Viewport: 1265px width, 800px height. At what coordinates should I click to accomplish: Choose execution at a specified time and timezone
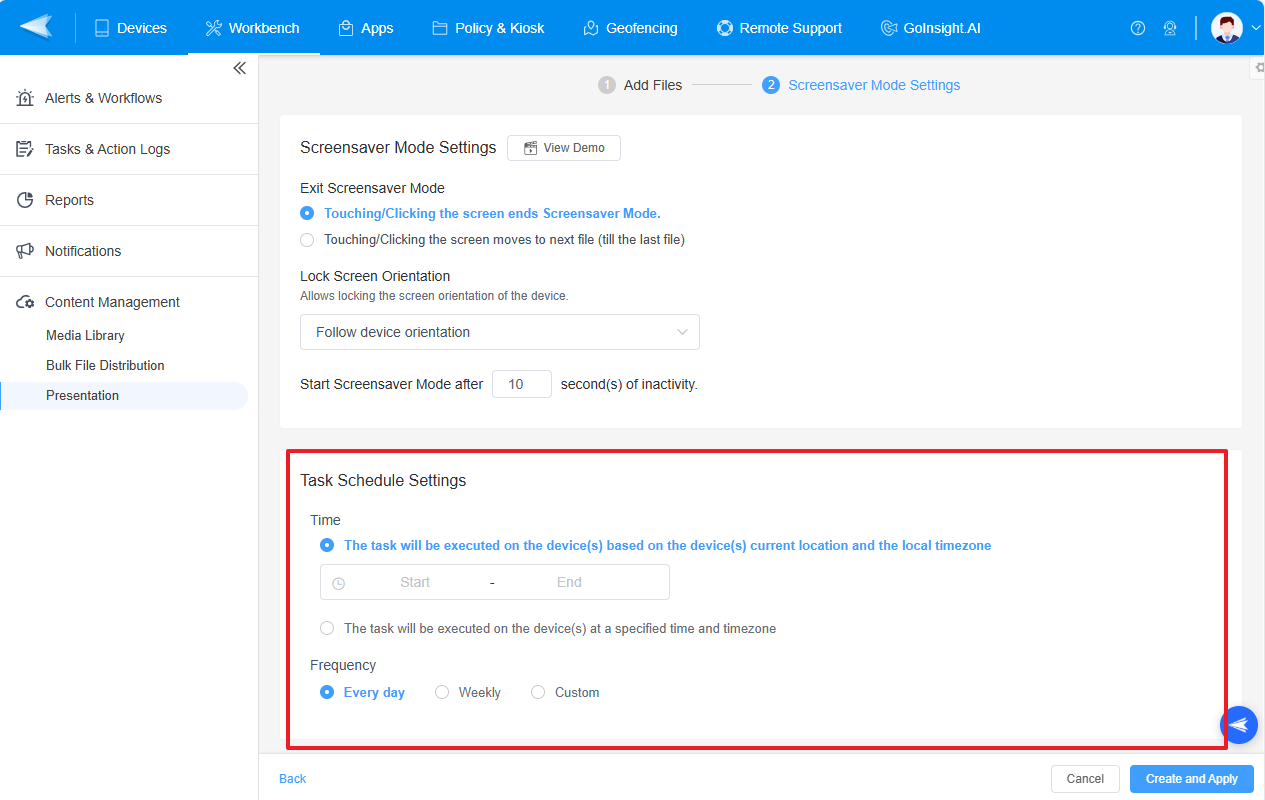tap(327, 627)
